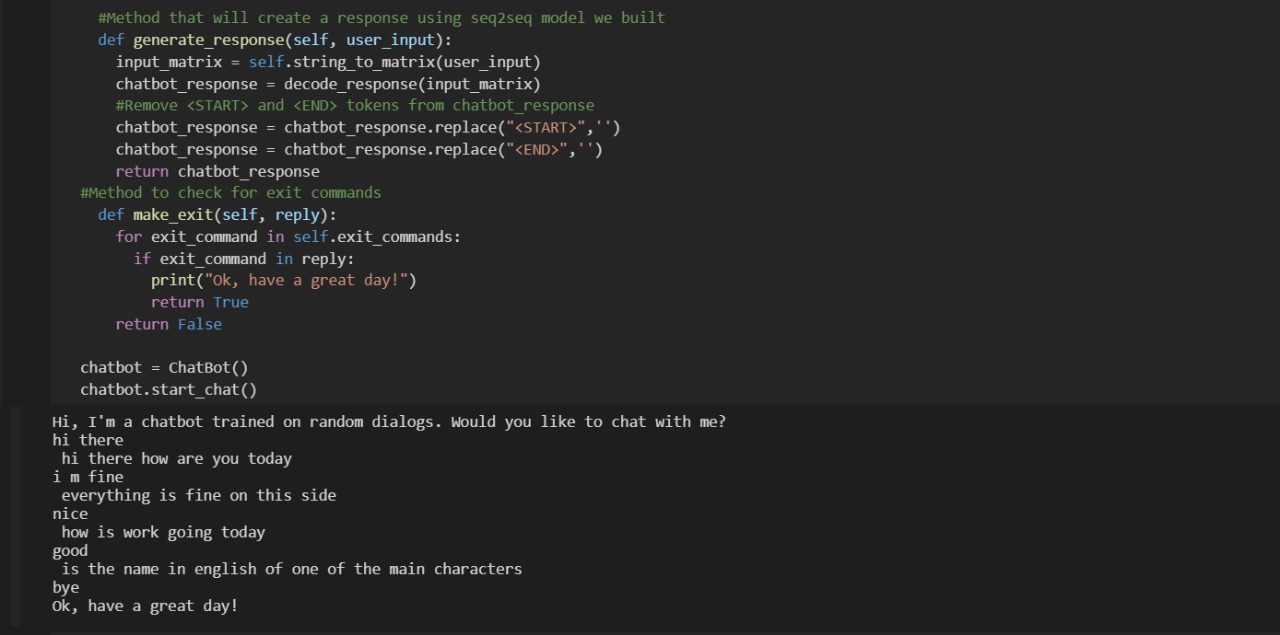
Task: Click the "<START>" string literal
Action: click(546, 128)
